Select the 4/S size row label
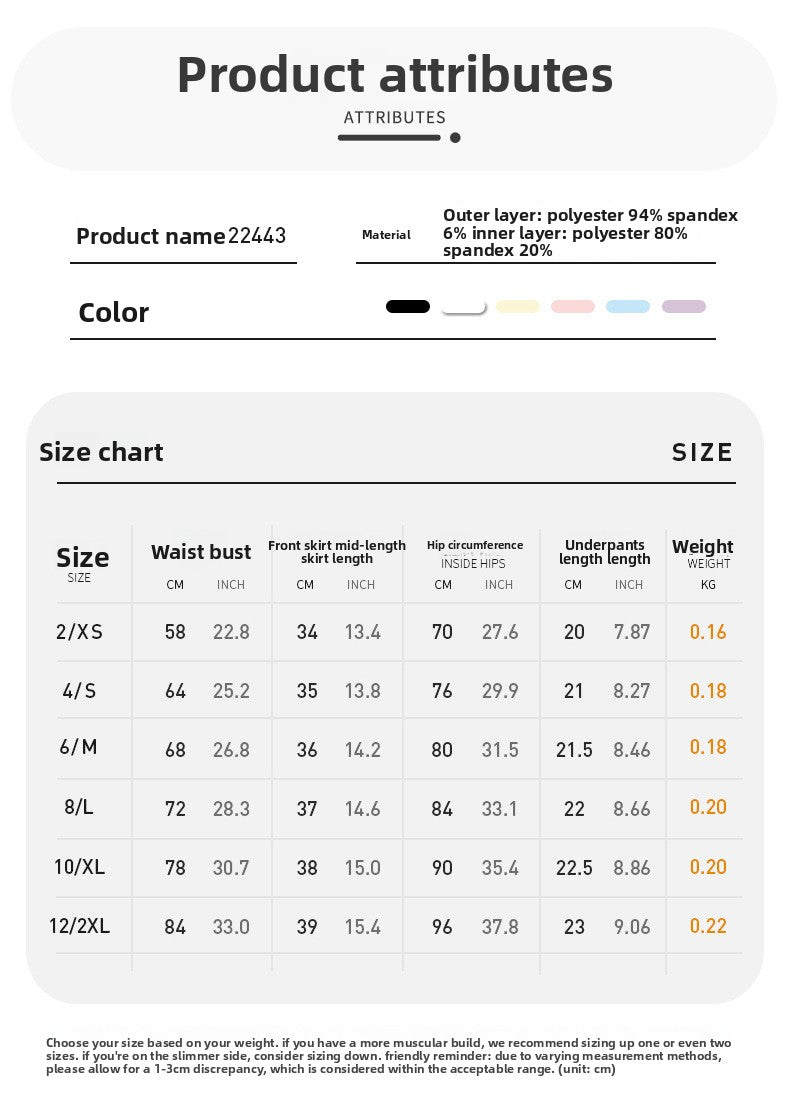Image resolution: width=790 pixels, height=1119 pixels. point(79,691)
